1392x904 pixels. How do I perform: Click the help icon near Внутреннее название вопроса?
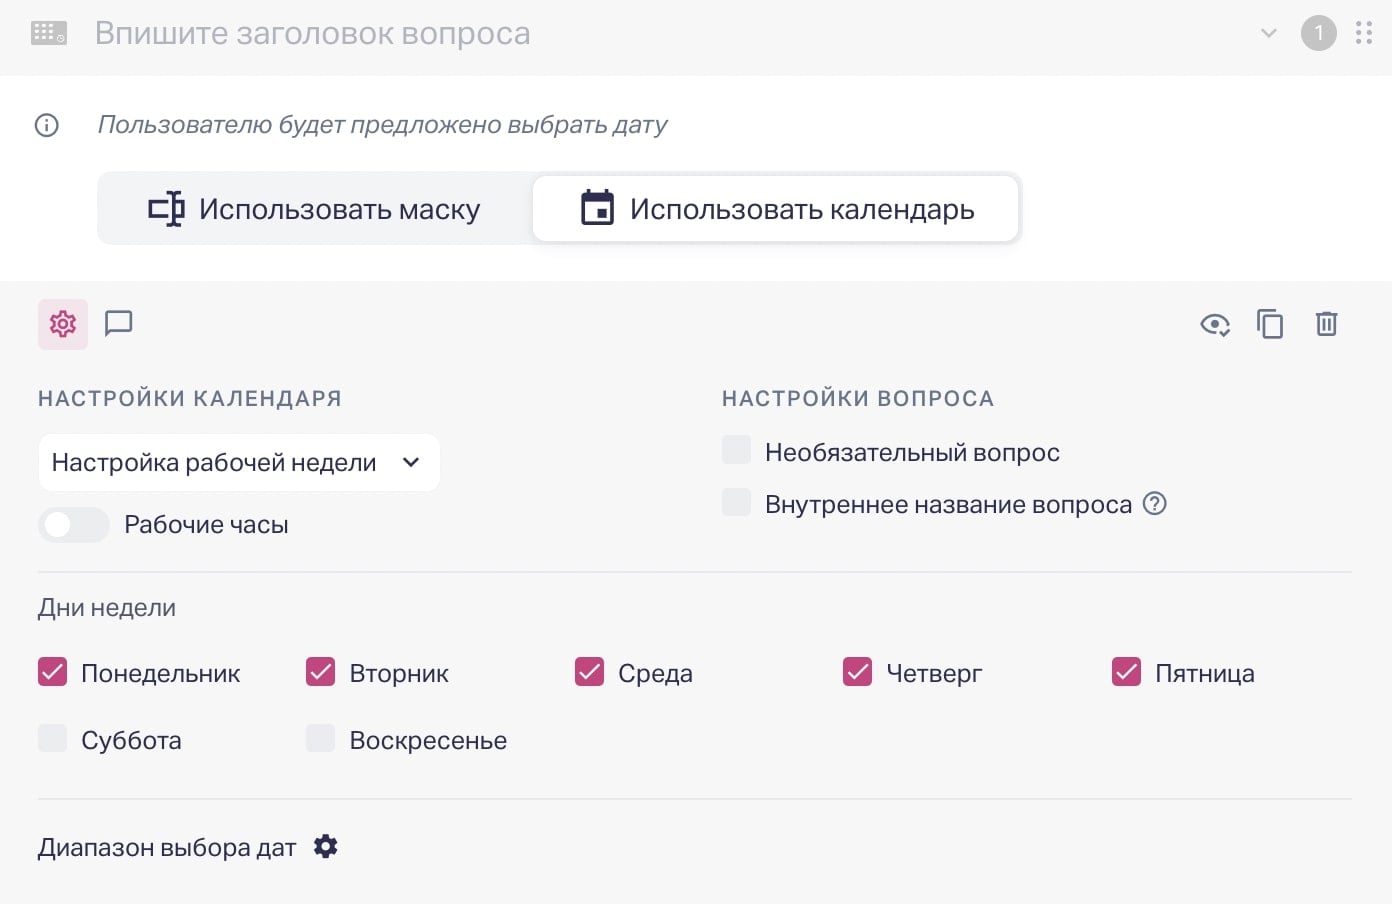click(1154, 504)
